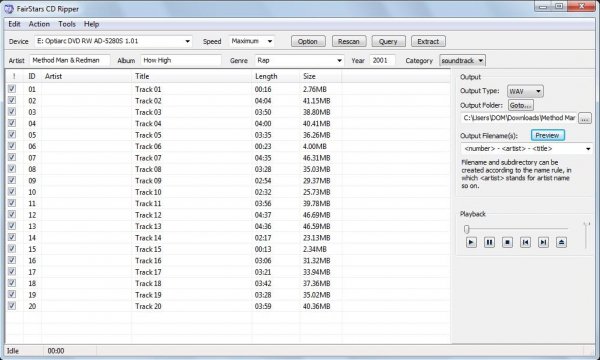Skip to previous track

(525, 242)
